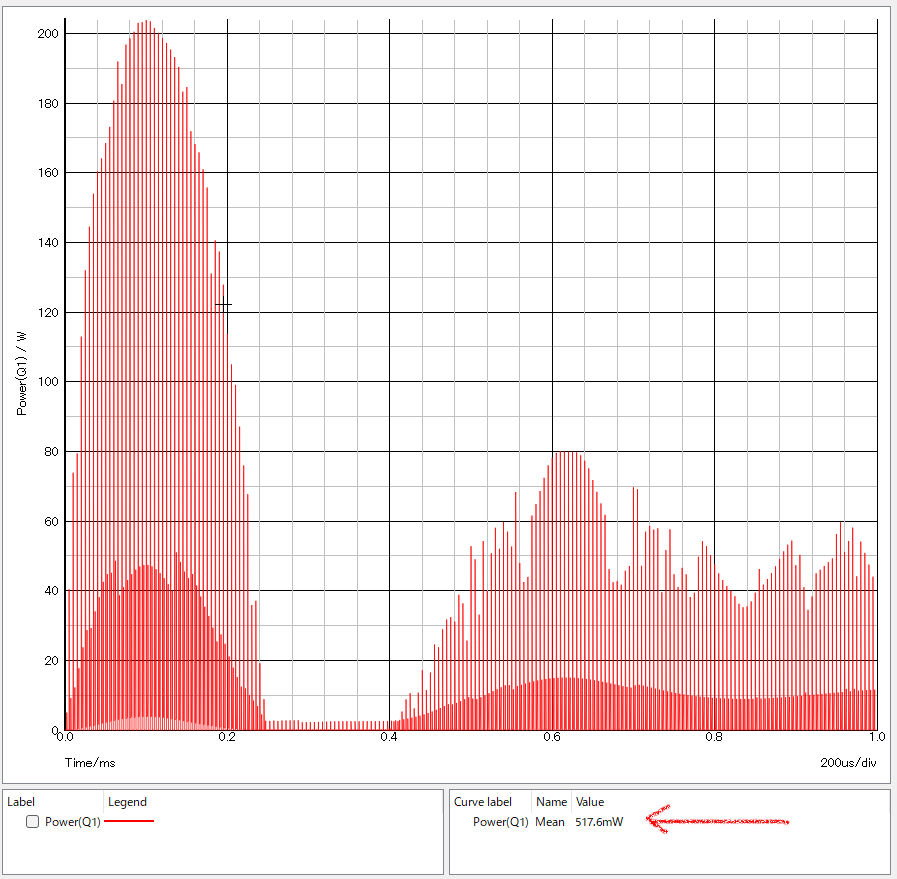
Task: Toggle the Power(Q1) curve checkbox
Action: coord(32,822)
